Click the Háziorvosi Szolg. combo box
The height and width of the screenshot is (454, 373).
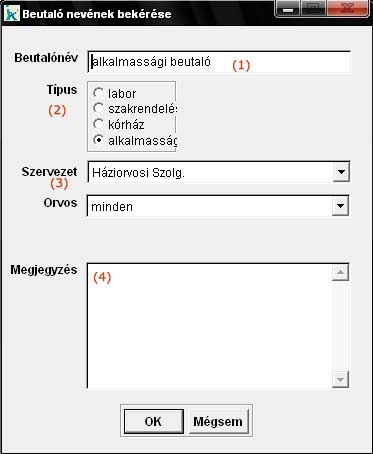[219, 172]
